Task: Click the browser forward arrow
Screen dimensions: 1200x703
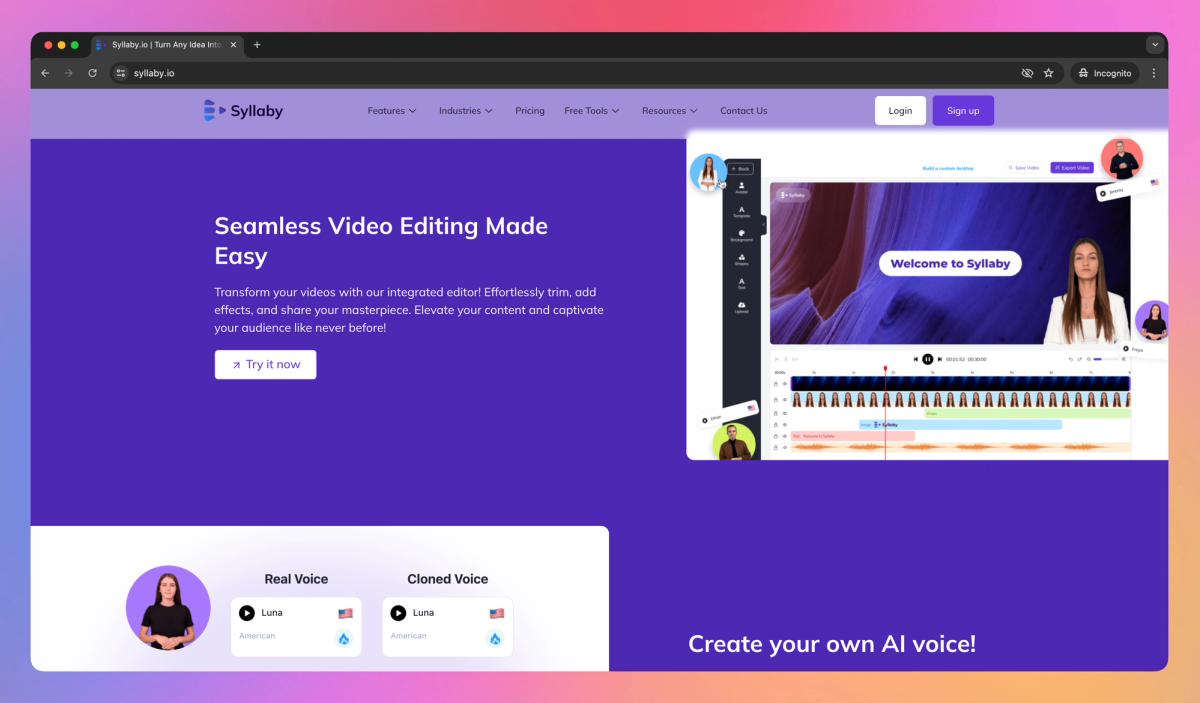Action: click(69, 73)
